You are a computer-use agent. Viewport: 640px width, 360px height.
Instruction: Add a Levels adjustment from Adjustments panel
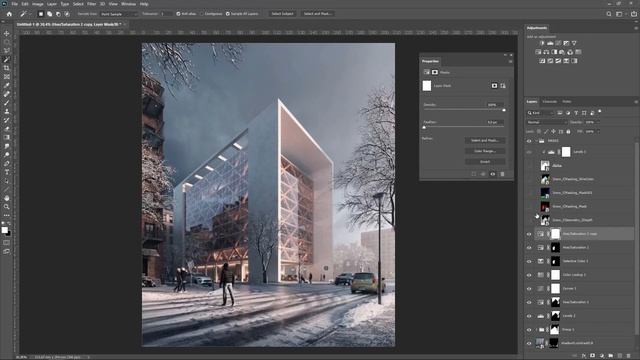550,43
